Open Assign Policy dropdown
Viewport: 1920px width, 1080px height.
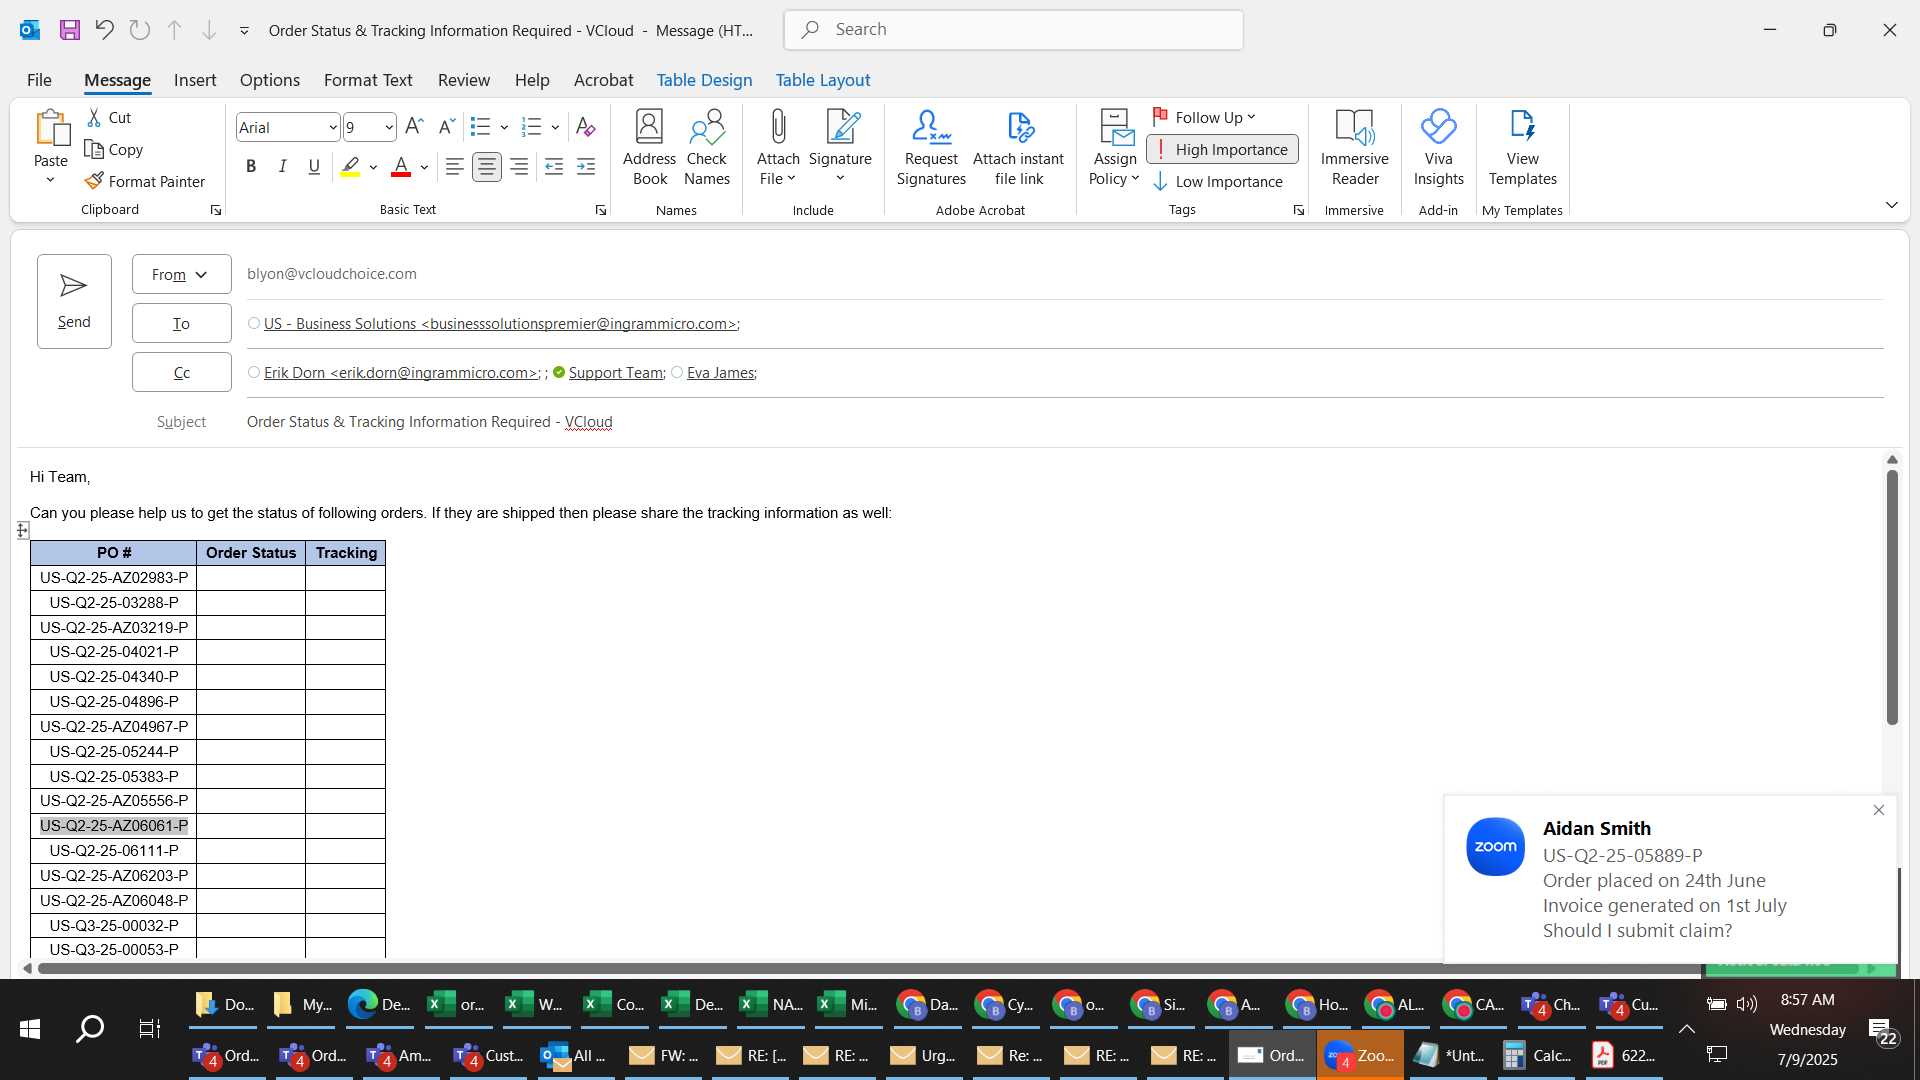coord(1114,147)
